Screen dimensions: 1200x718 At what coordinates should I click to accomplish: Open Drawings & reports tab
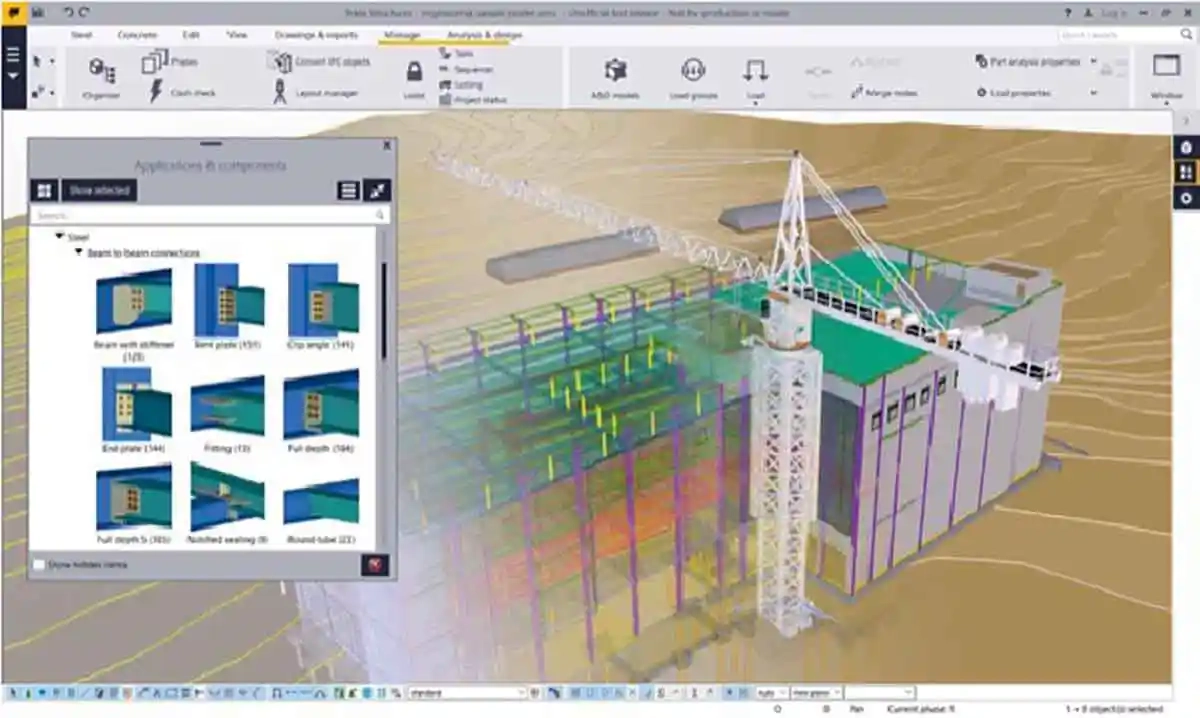316,34
